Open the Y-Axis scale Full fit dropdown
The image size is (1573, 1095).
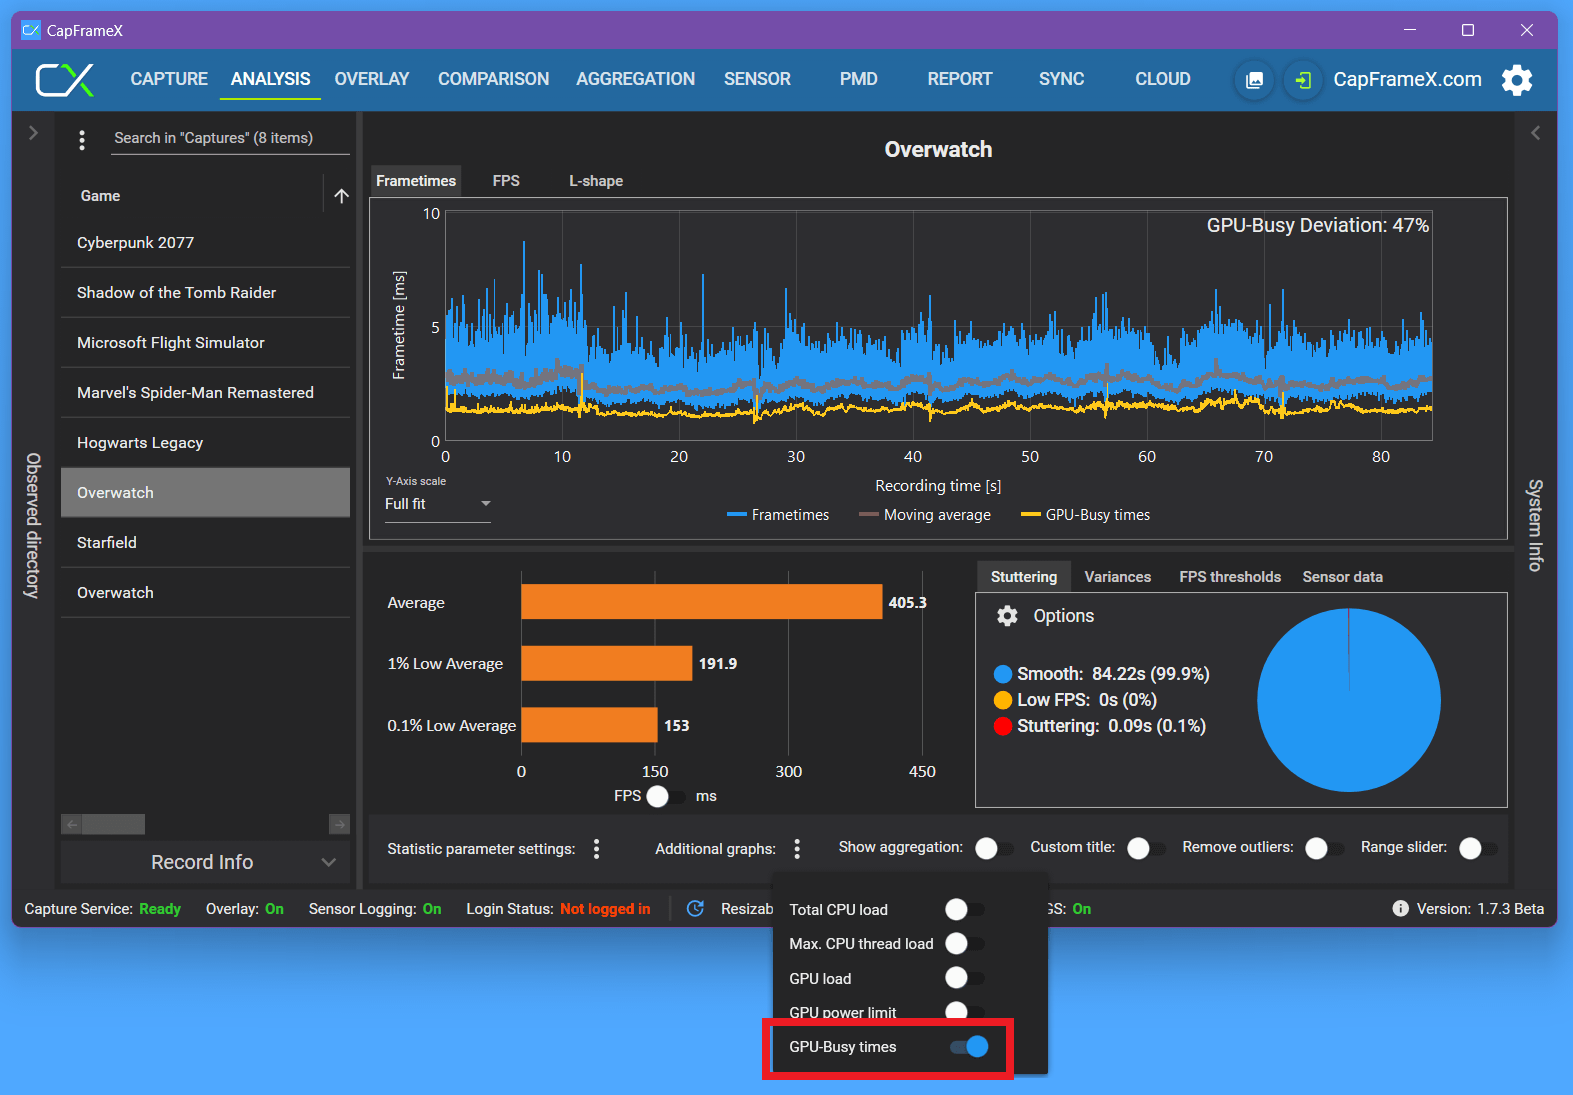(x=438, y=504)
